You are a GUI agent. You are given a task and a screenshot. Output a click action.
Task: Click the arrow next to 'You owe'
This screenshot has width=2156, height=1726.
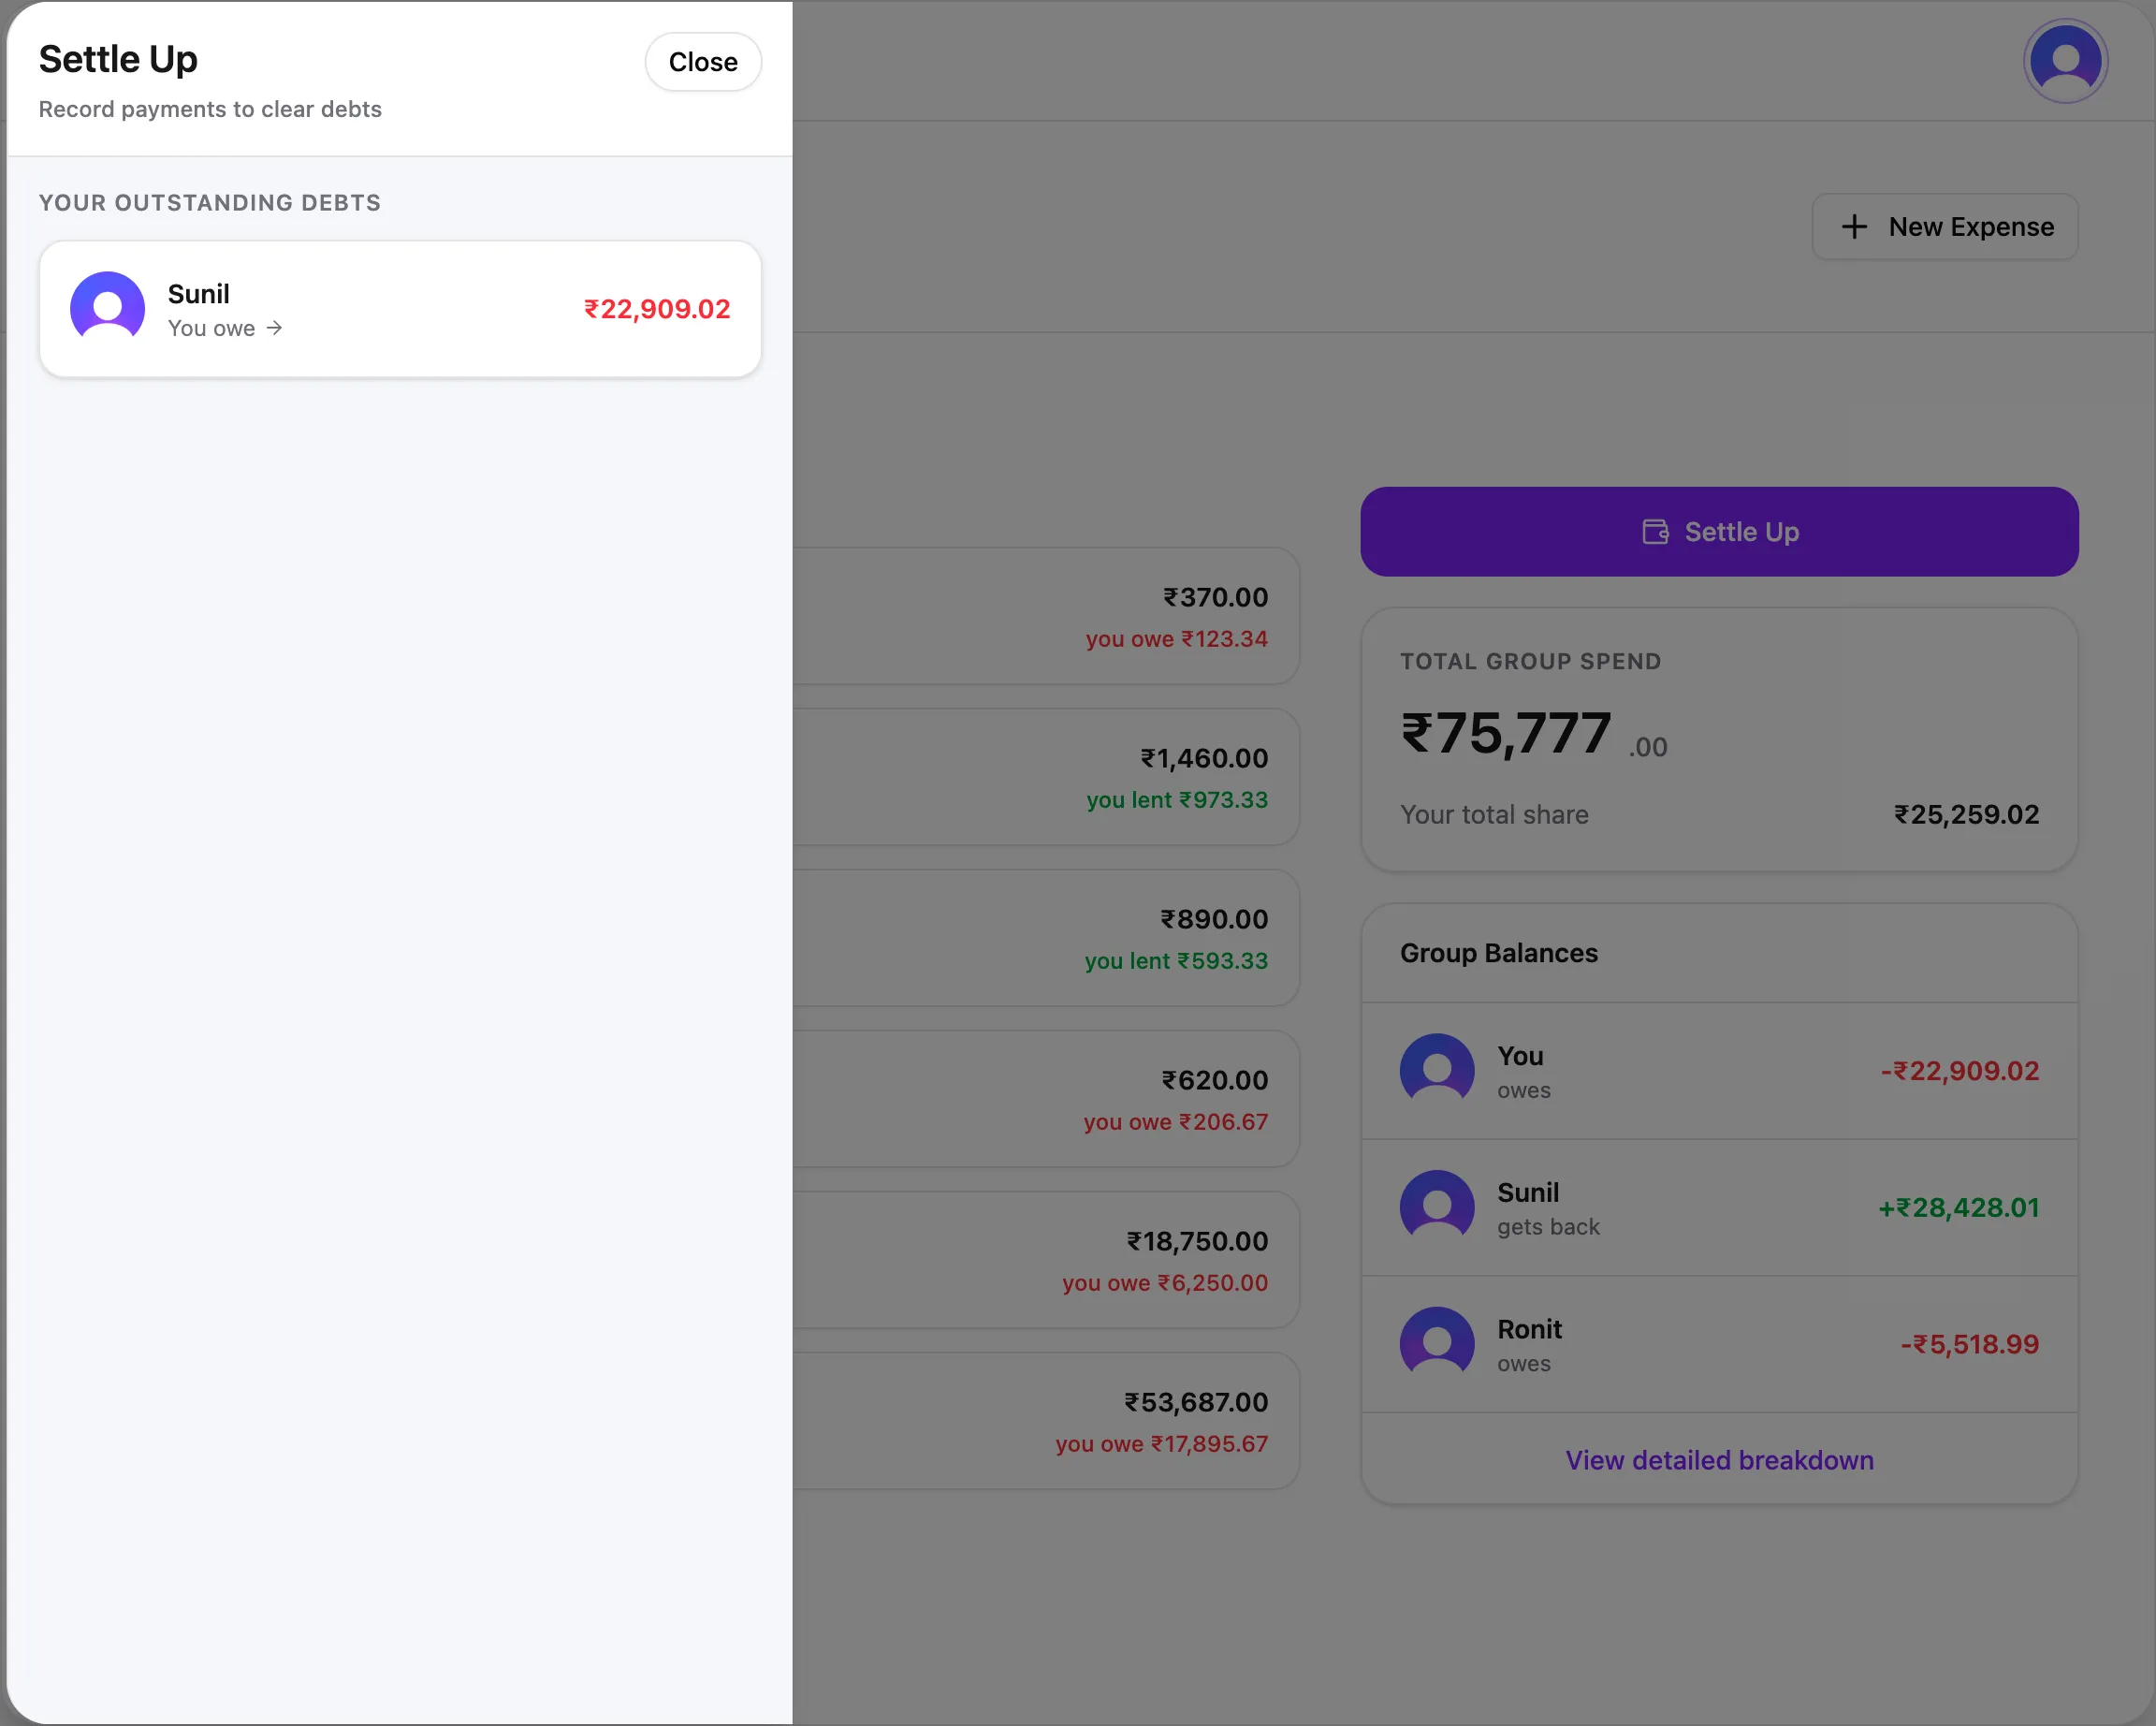(x=274, y=328)
